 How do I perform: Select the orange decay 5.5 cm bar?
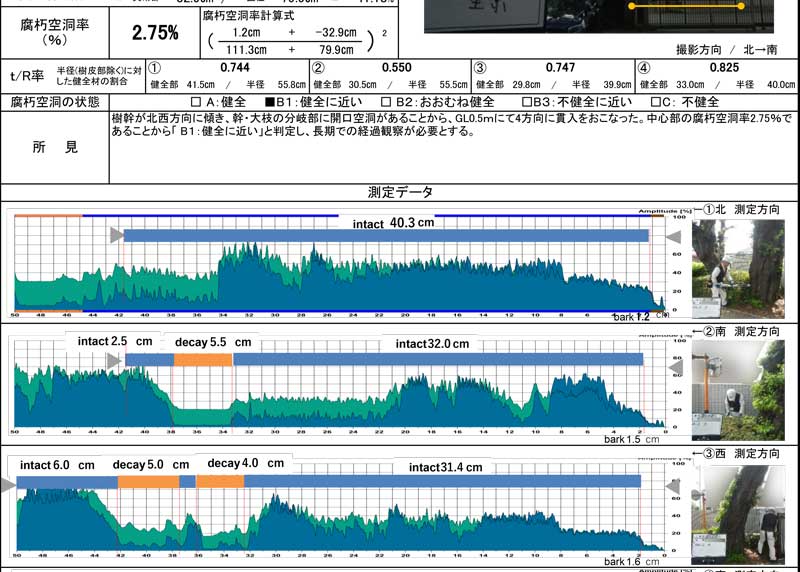[203, 360]
